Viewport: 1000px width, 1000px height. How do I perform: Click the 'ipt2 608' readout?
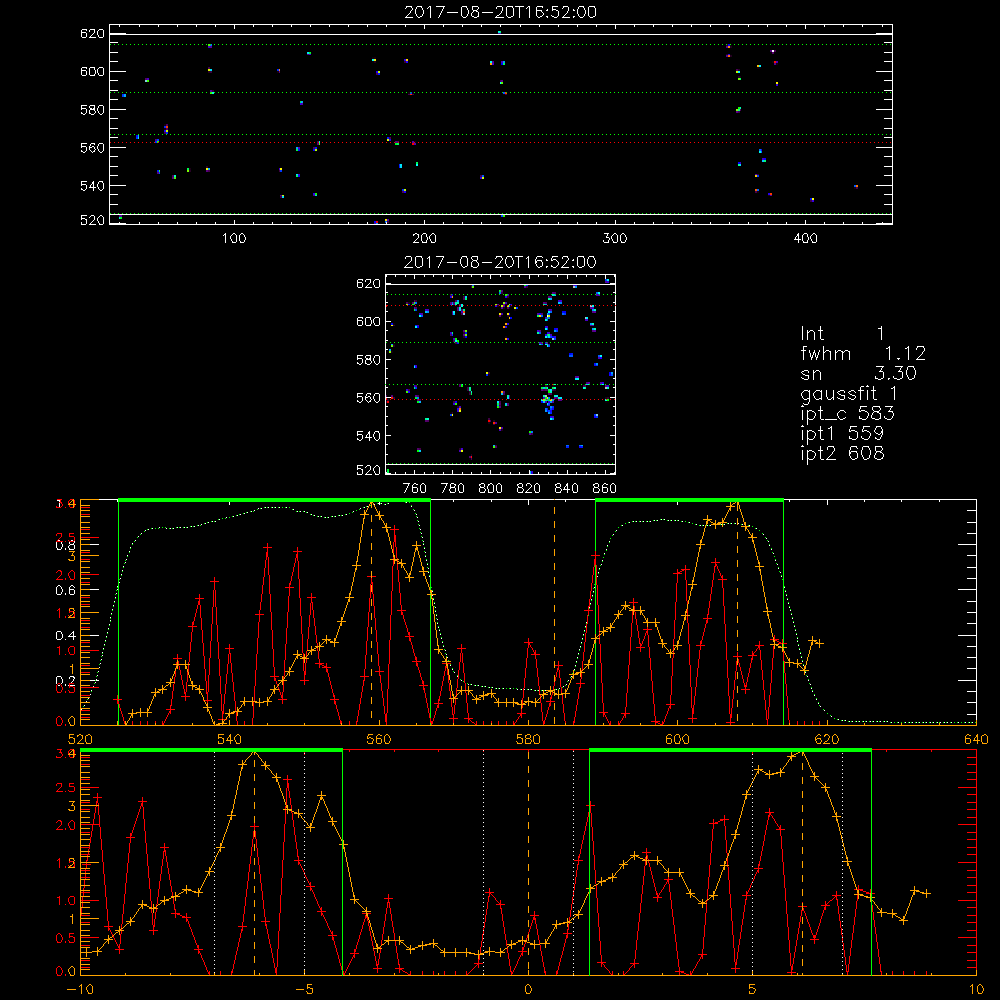pos(842,453)
